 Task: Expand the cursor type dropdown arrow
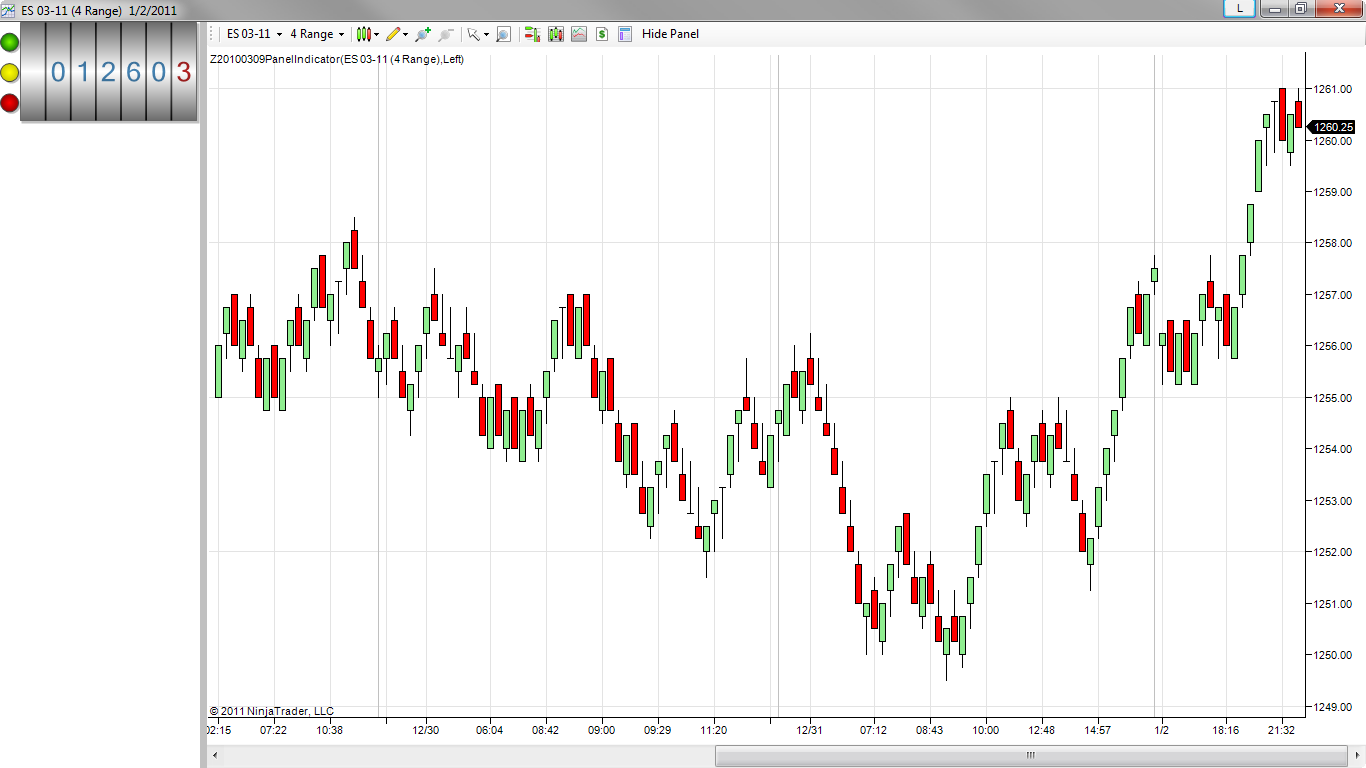click(486, 34)
